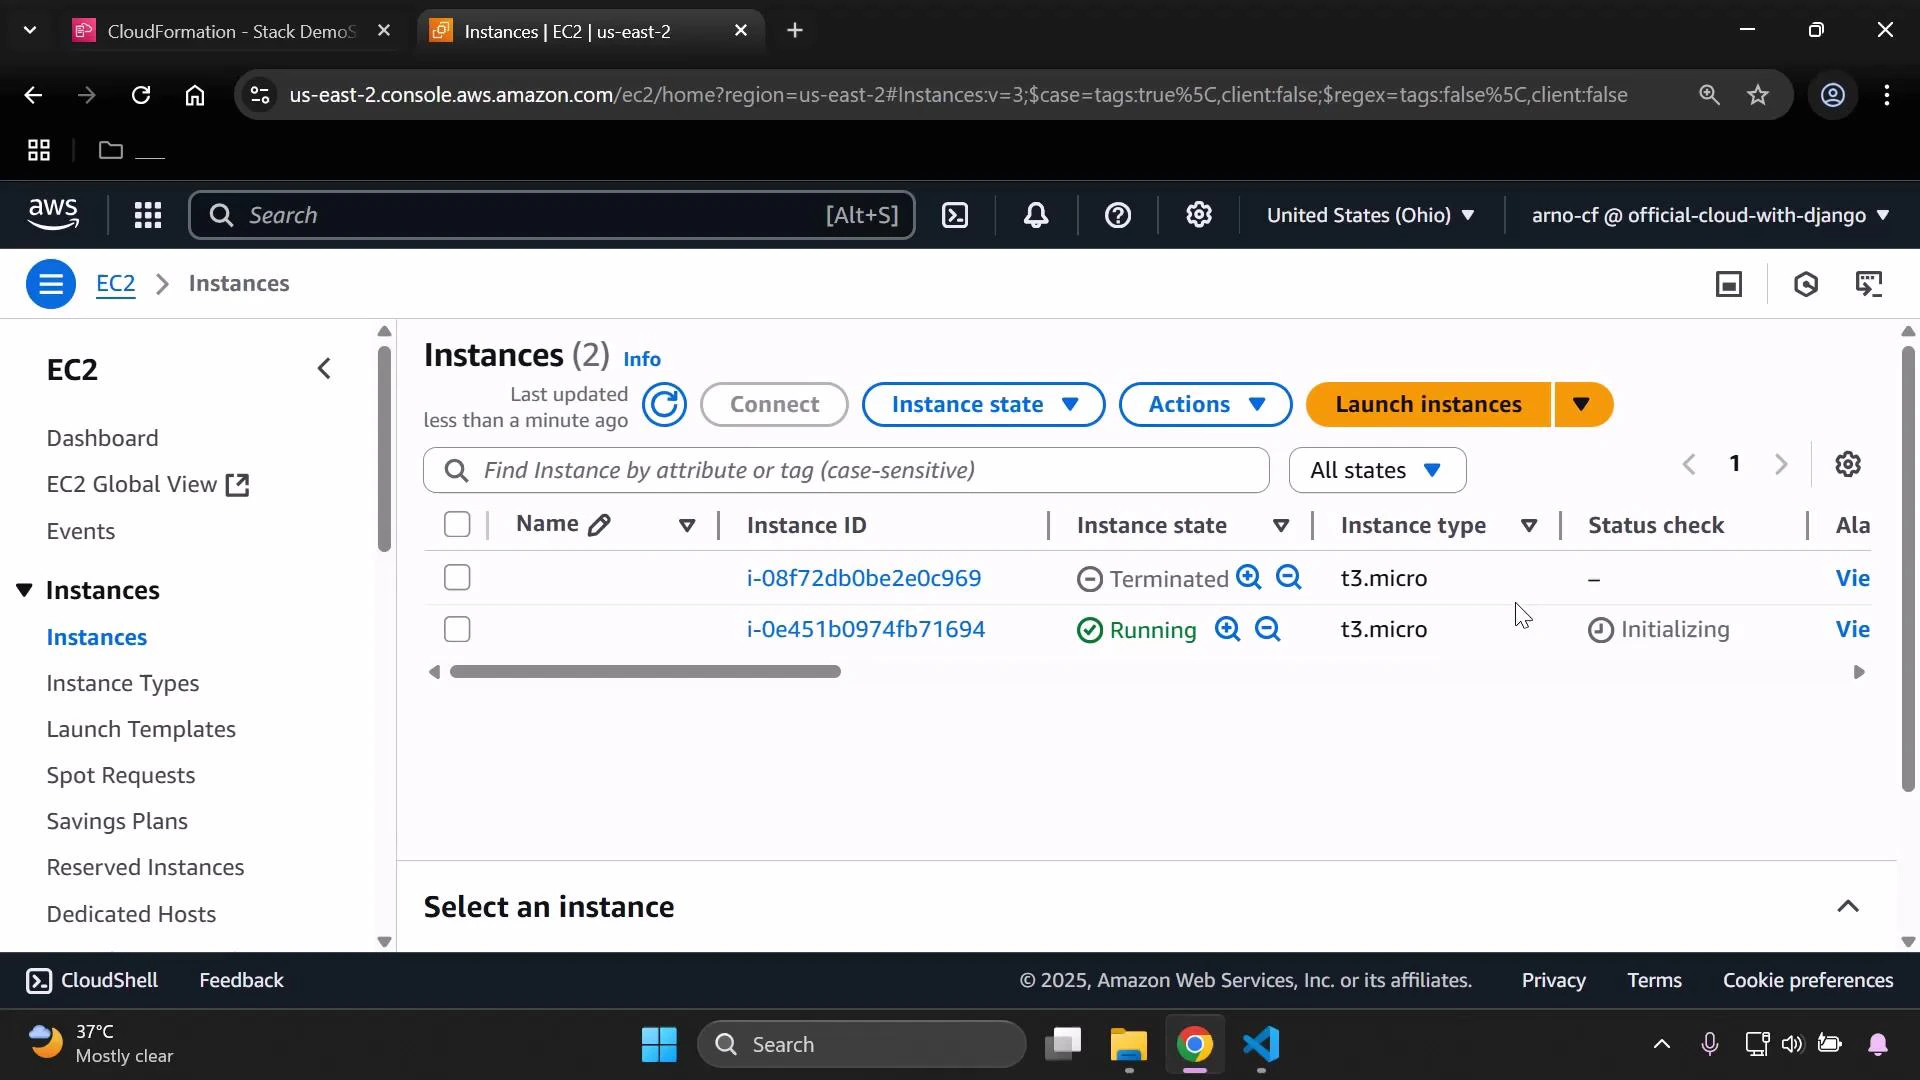The image size is (1920, 1080).
Task: Edit the Name column tag pencil
Action: [599, 525]
